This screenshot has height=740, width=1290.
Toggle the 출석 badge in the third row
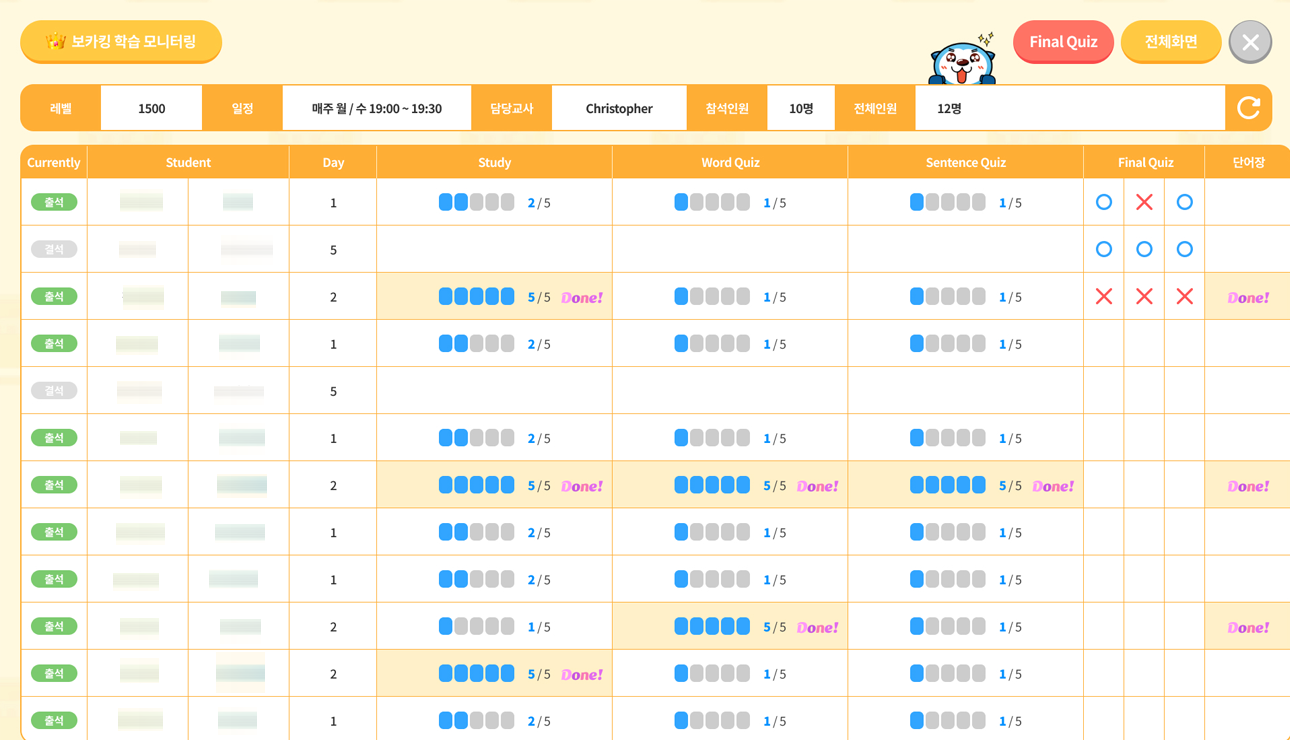(54, 296)
